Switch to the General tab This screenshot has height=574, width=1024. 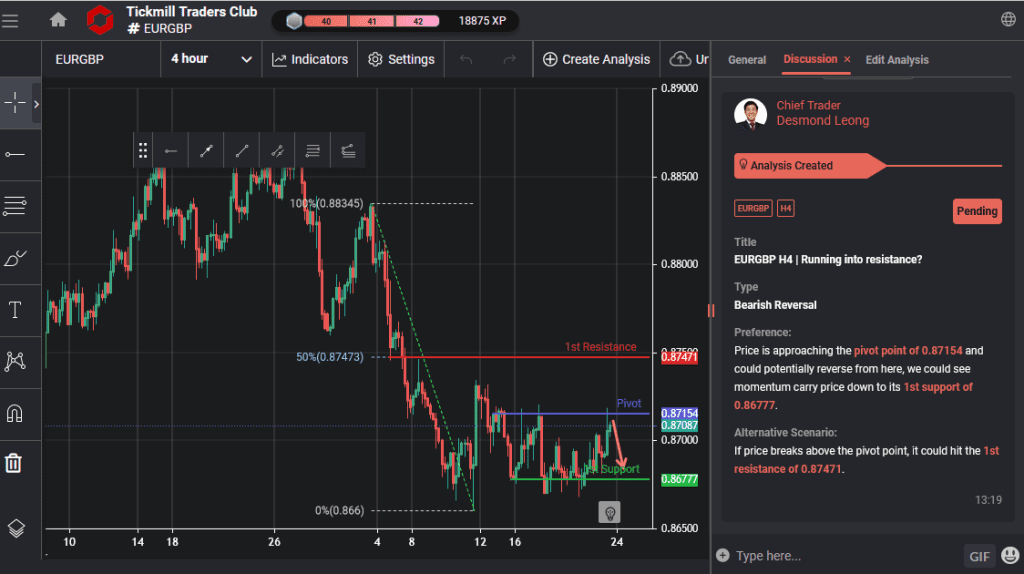point(746,59)
